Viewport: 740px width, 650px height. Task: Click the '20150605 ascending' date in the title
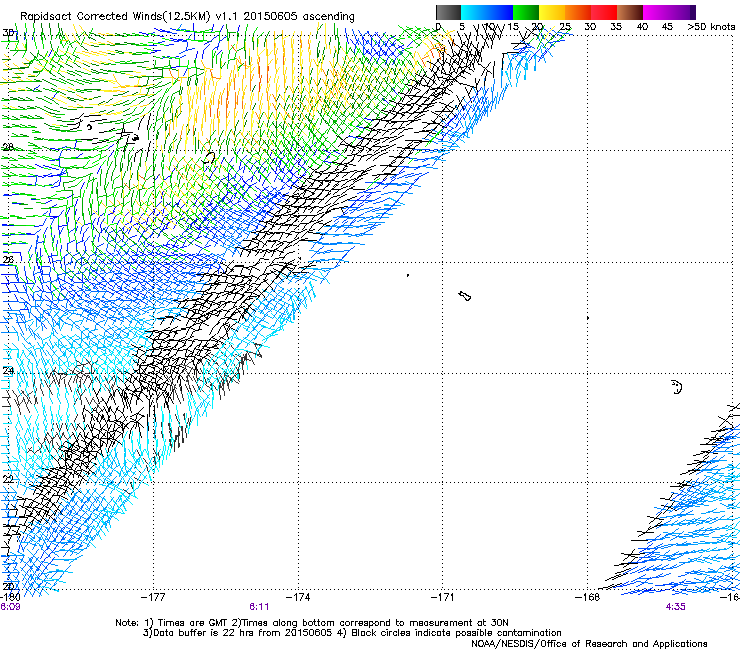point(299,16)
